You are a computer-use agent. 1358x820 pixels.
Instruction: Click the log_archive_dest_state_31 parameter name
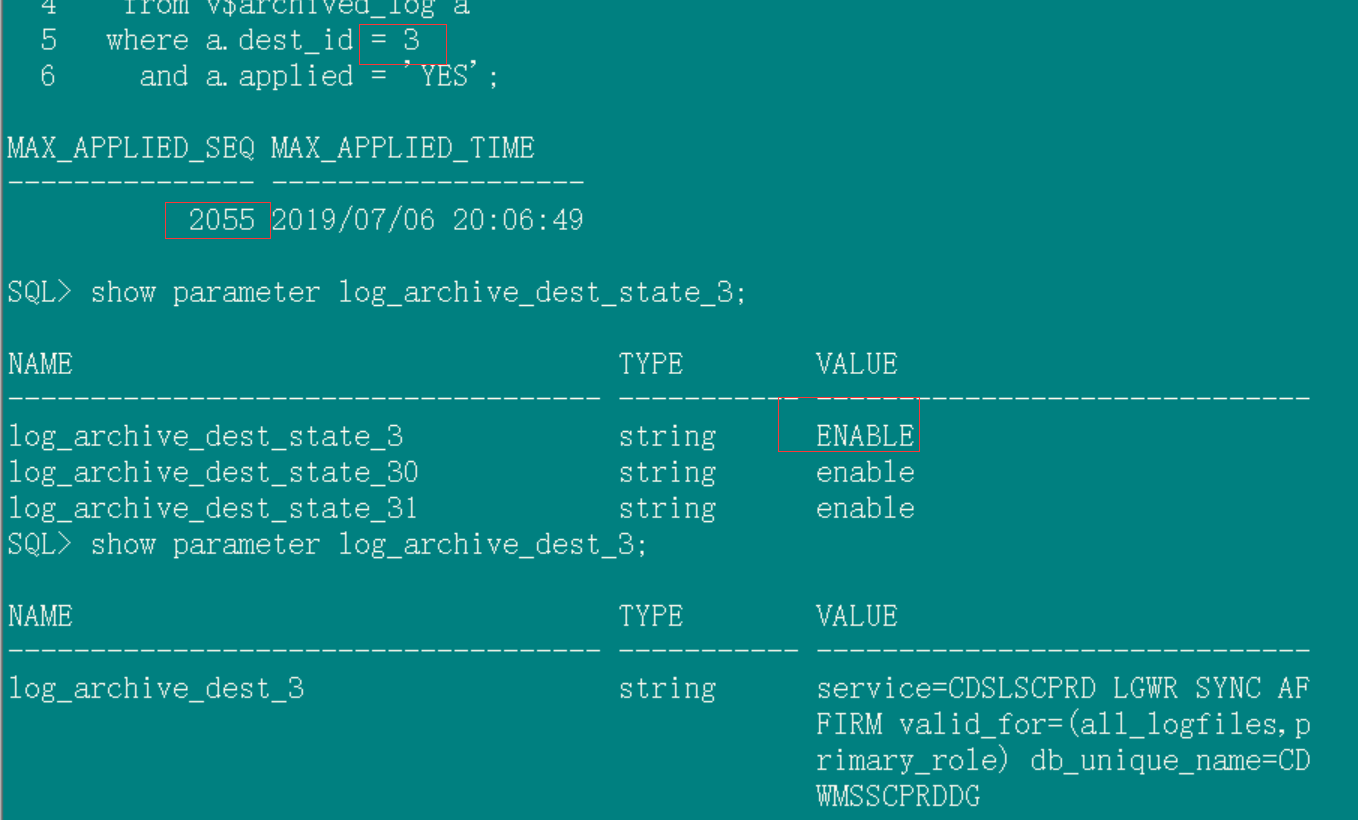tap(213, 508)
